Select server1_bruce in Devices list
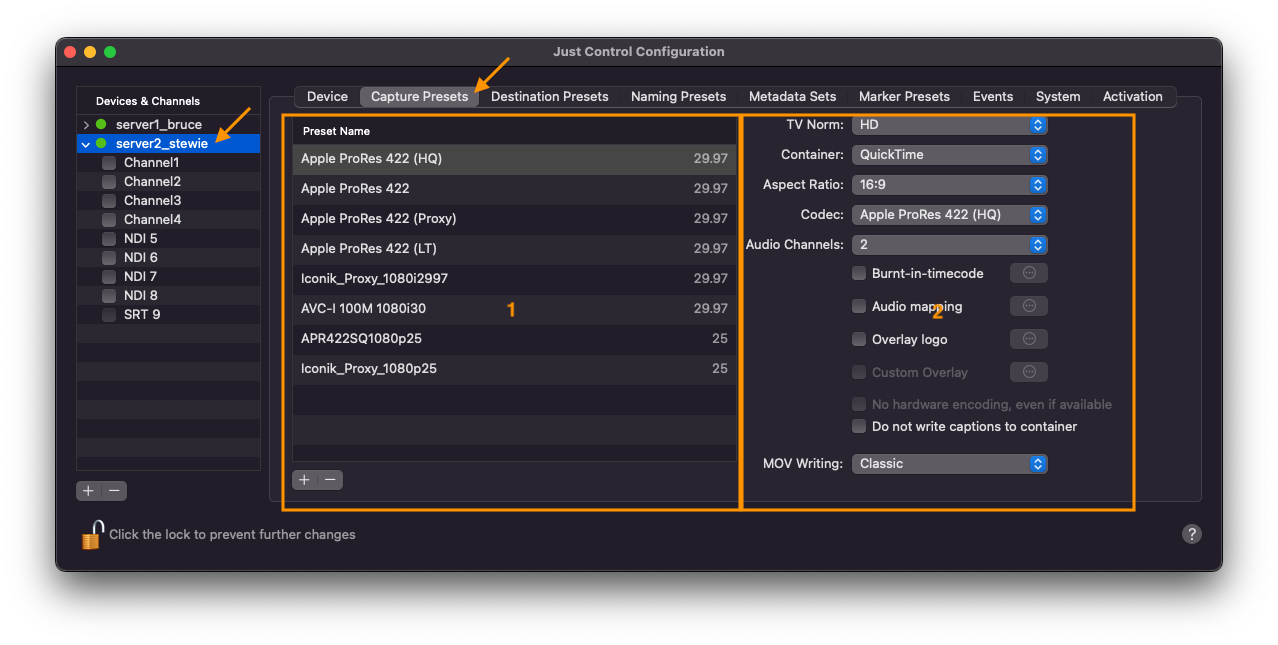The image size is (1278, 645). pos(168,125)
